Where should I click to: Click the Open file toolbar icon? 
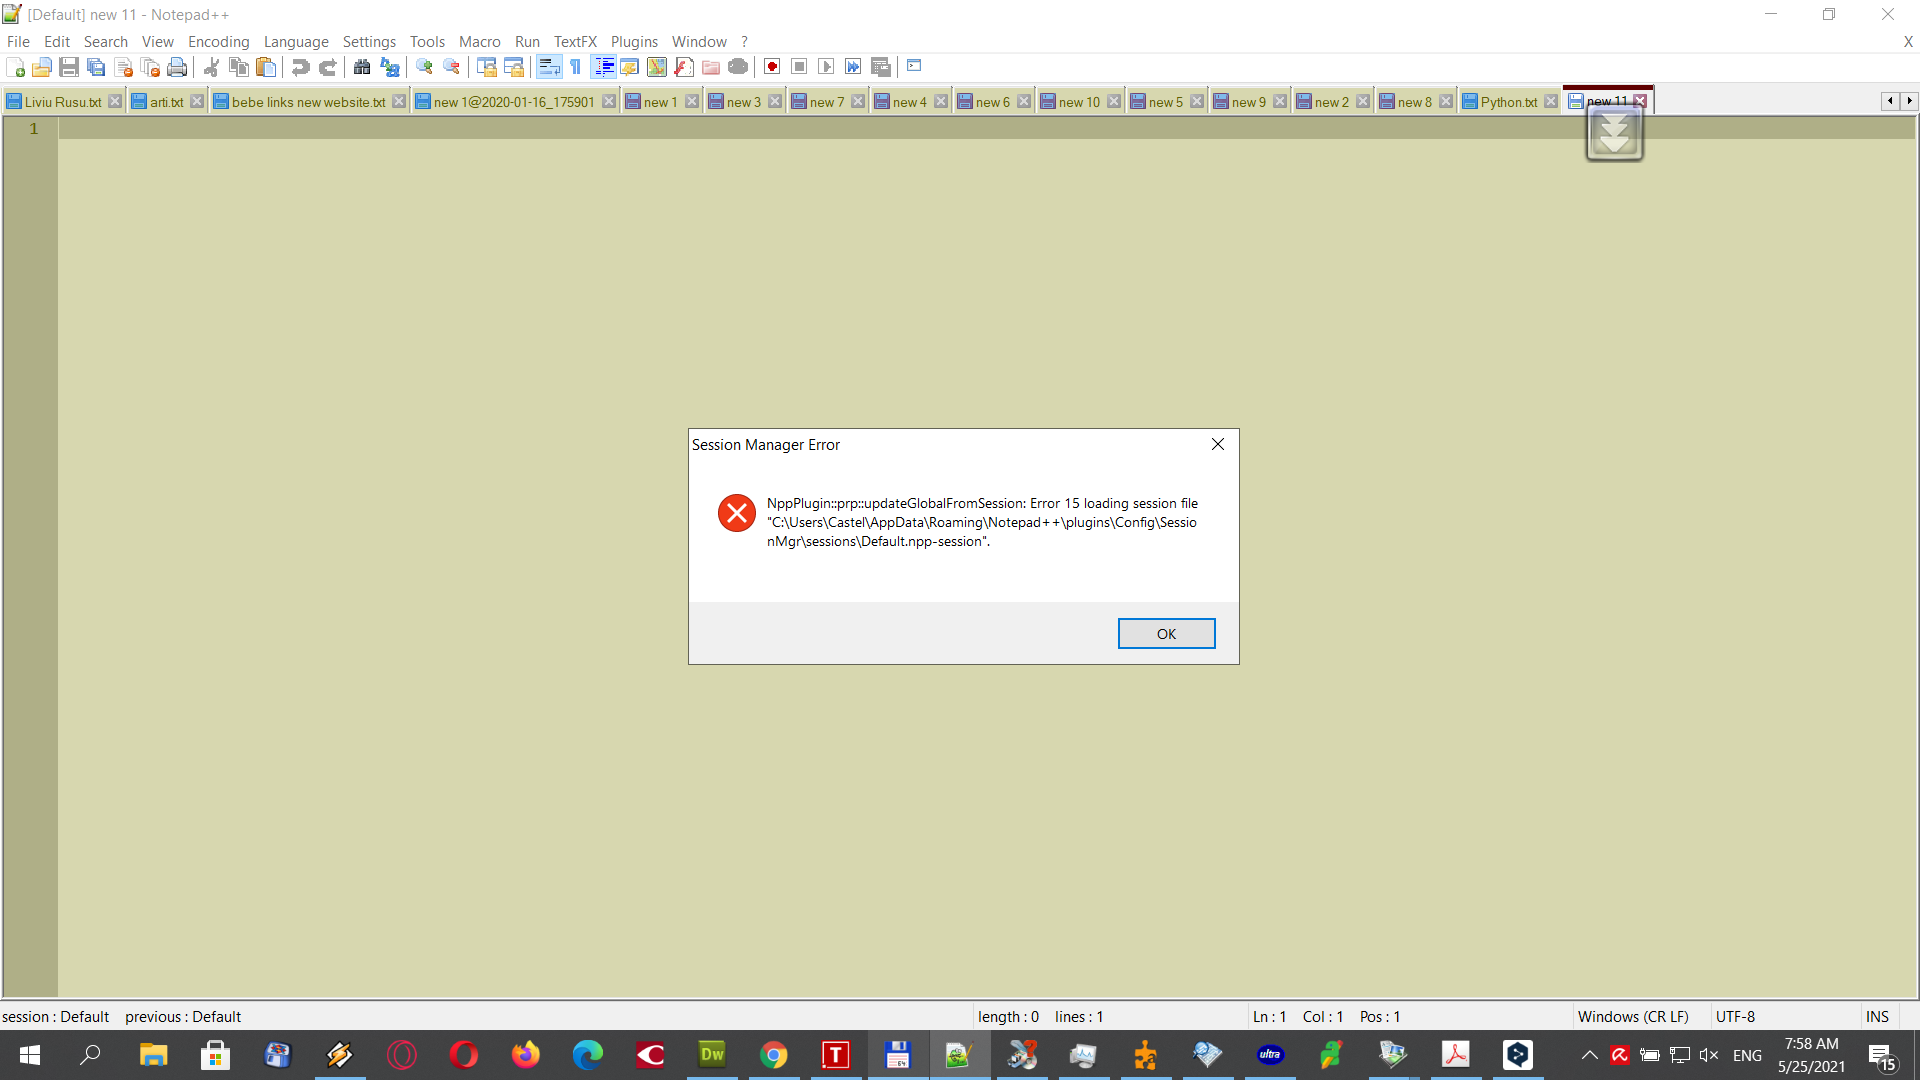pos(42,67)
